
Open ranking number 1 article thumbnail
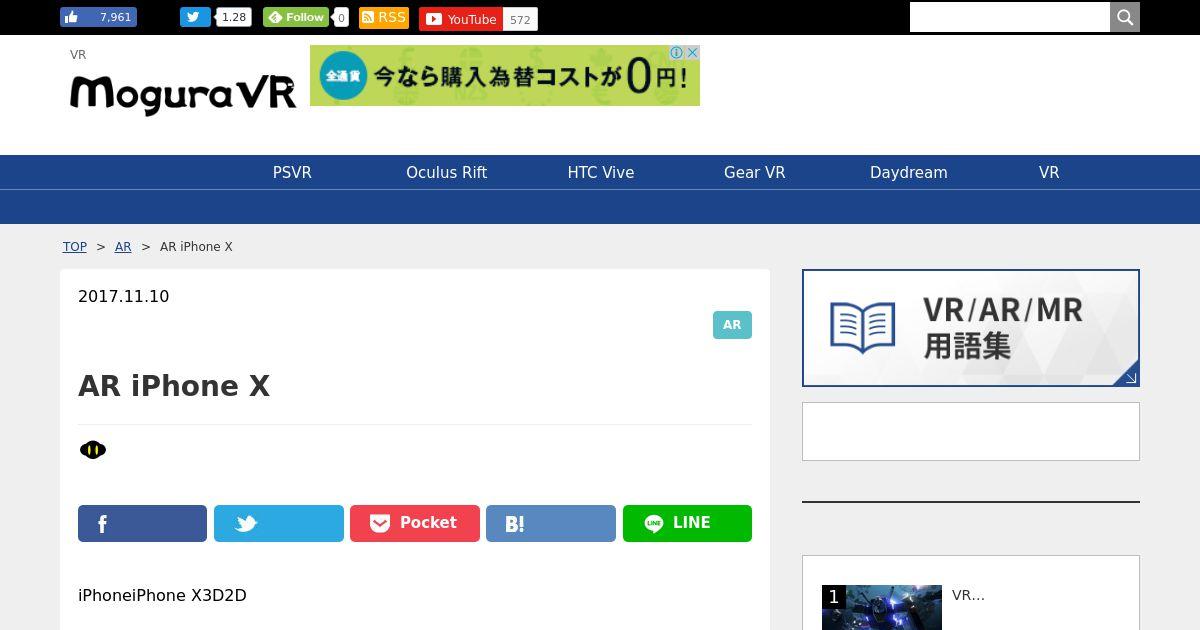882,607
